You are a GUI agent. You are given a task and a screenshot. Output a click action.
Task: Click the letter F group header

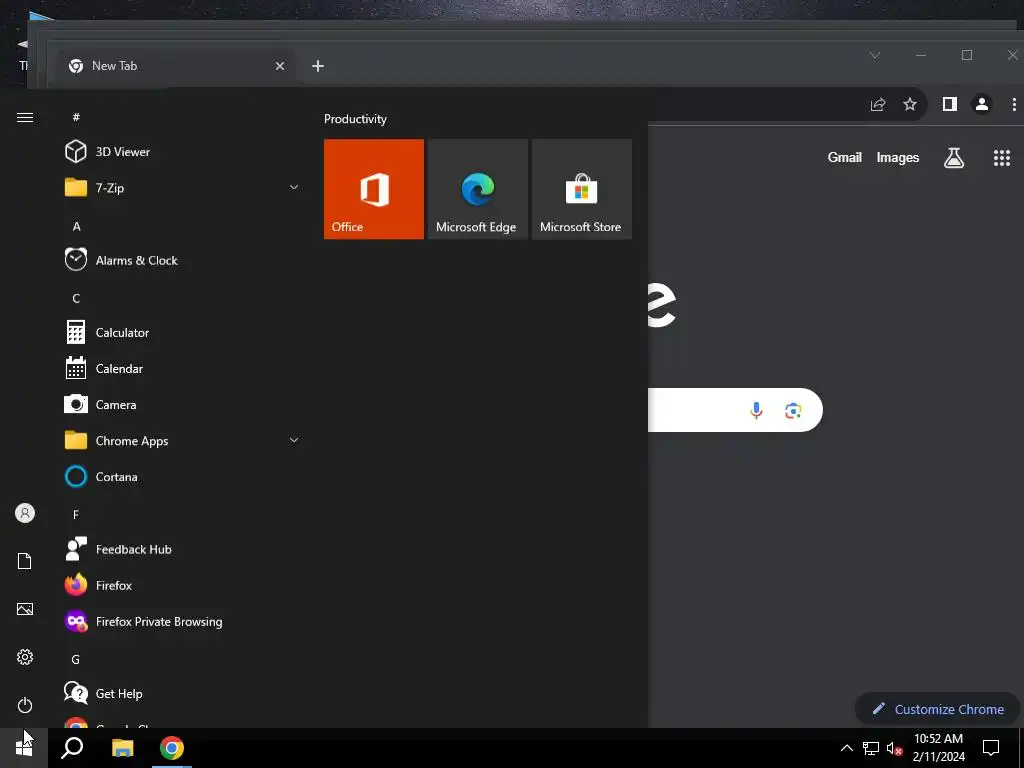(x=76, y=515)
